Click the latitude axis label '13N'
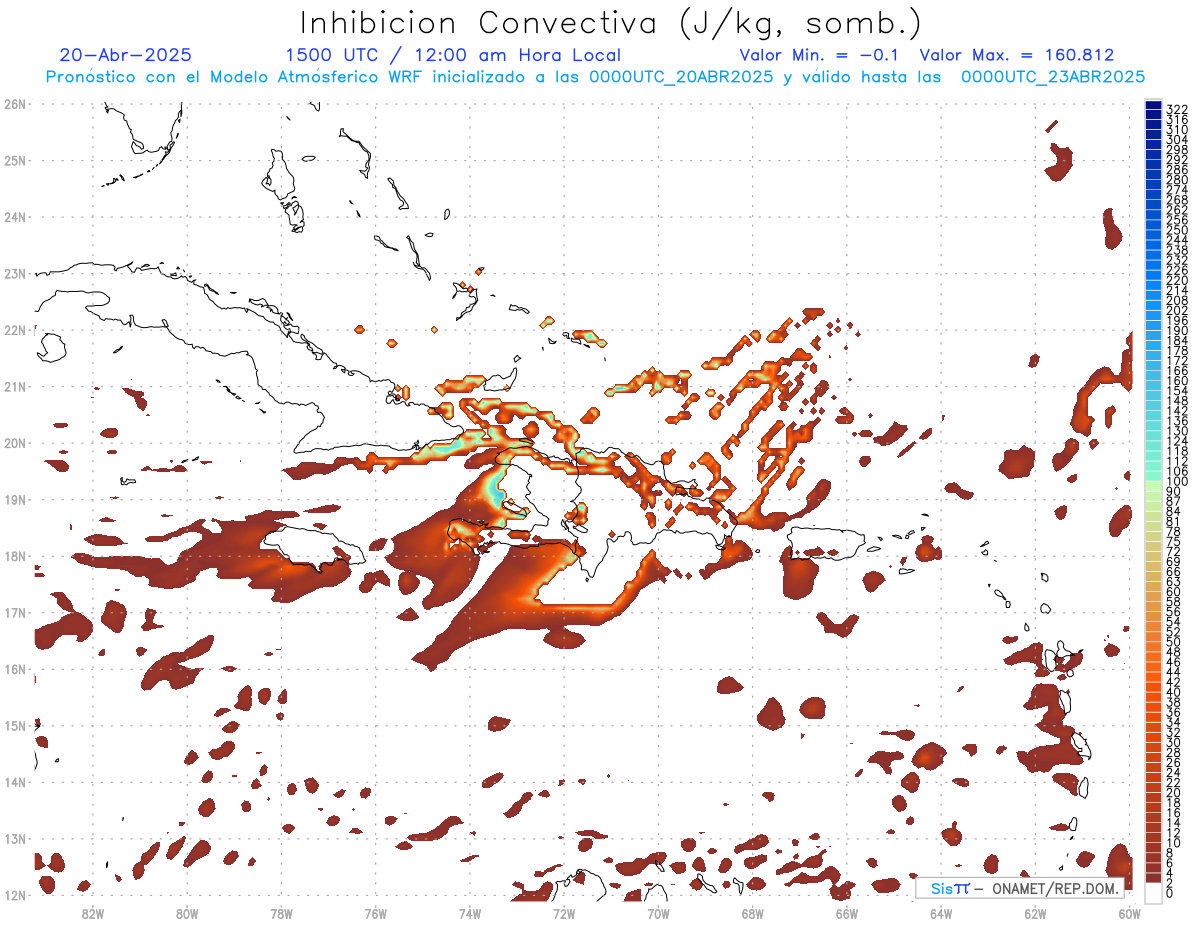Image resolution: width=1200 pixels, height=927 pixels. (14, 838)
